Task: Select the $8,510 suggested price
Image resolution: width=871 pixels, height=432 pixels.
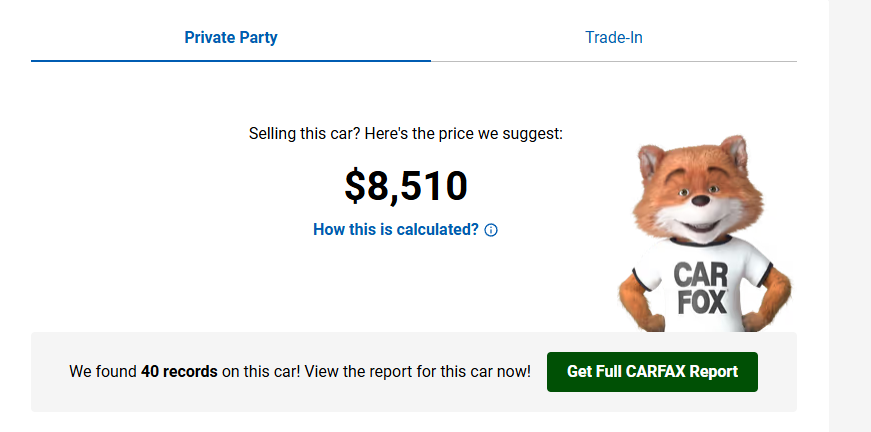Action: [x=406, y=186]
